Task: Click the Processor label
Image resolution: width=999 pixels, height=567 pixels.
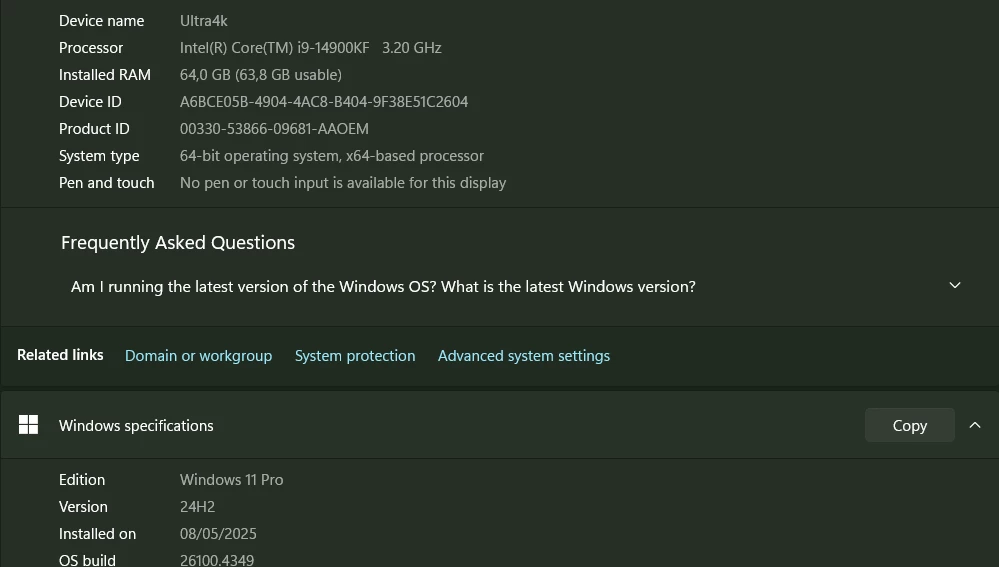Action: [91, 48]
